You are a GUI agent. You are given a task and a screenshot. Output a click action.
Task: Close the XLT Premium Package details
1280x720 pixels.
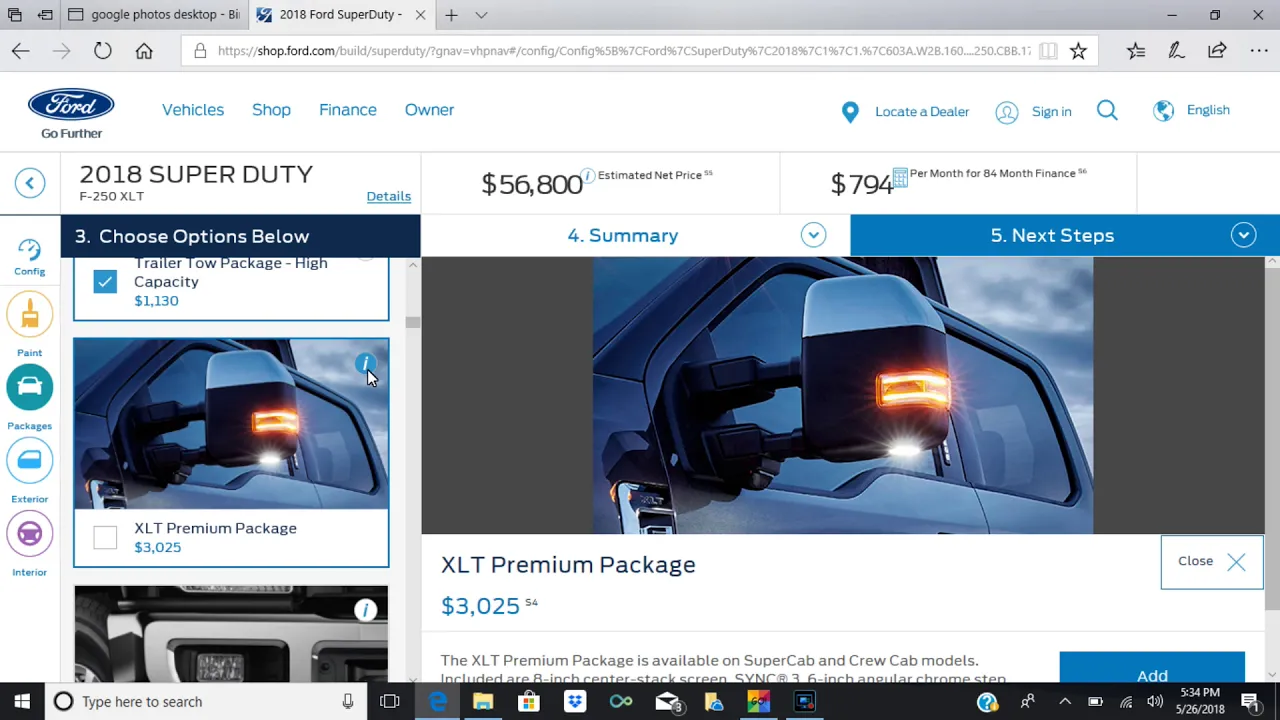[x=1212, y=562]
